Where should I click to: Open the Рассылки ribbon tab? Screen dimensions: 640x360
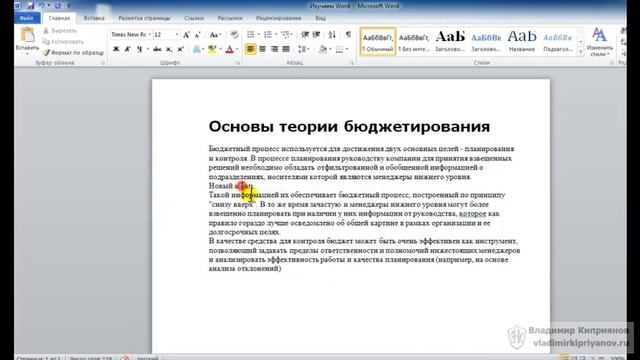point(229,18)
